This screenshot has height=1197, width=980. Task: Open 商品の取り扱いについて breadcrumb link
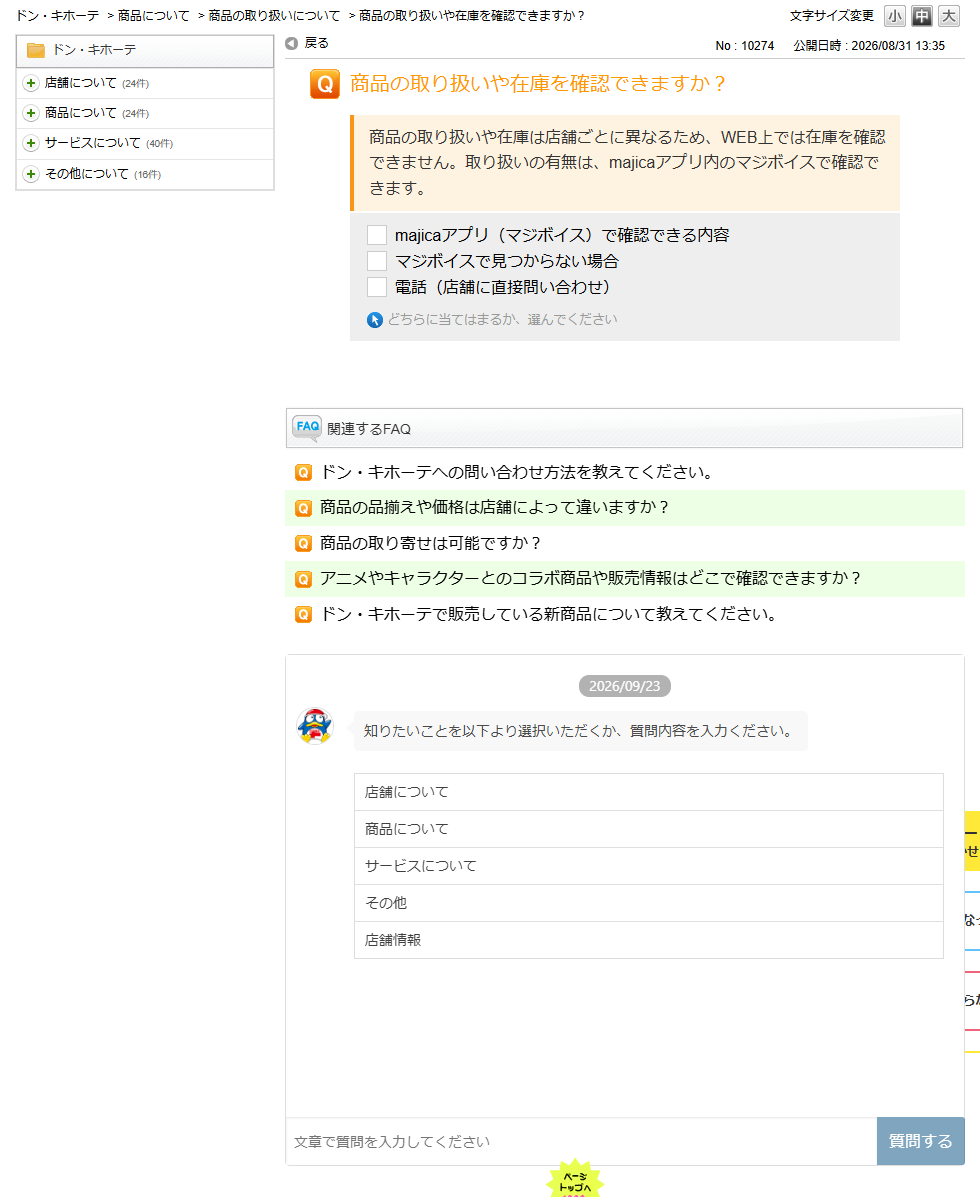tap(274, 16)
